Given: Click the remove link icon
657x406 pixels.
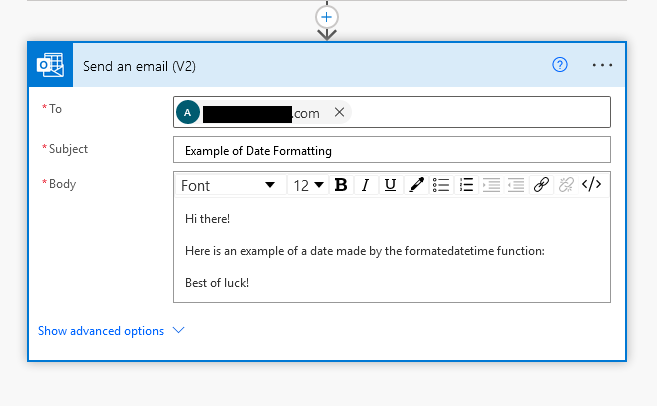Looking at the screenshot, I should click(566, 185).
